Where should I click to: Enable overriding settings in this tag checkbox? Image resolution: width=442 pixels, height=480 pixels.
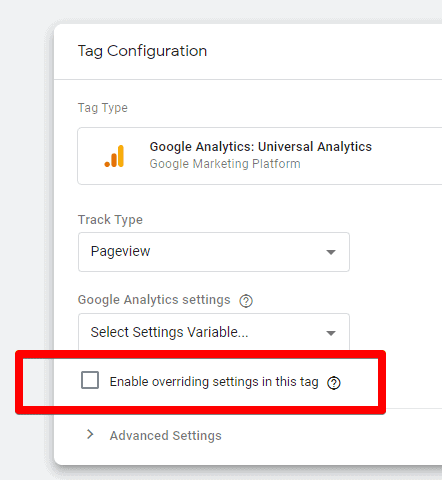tap(90, 380)
